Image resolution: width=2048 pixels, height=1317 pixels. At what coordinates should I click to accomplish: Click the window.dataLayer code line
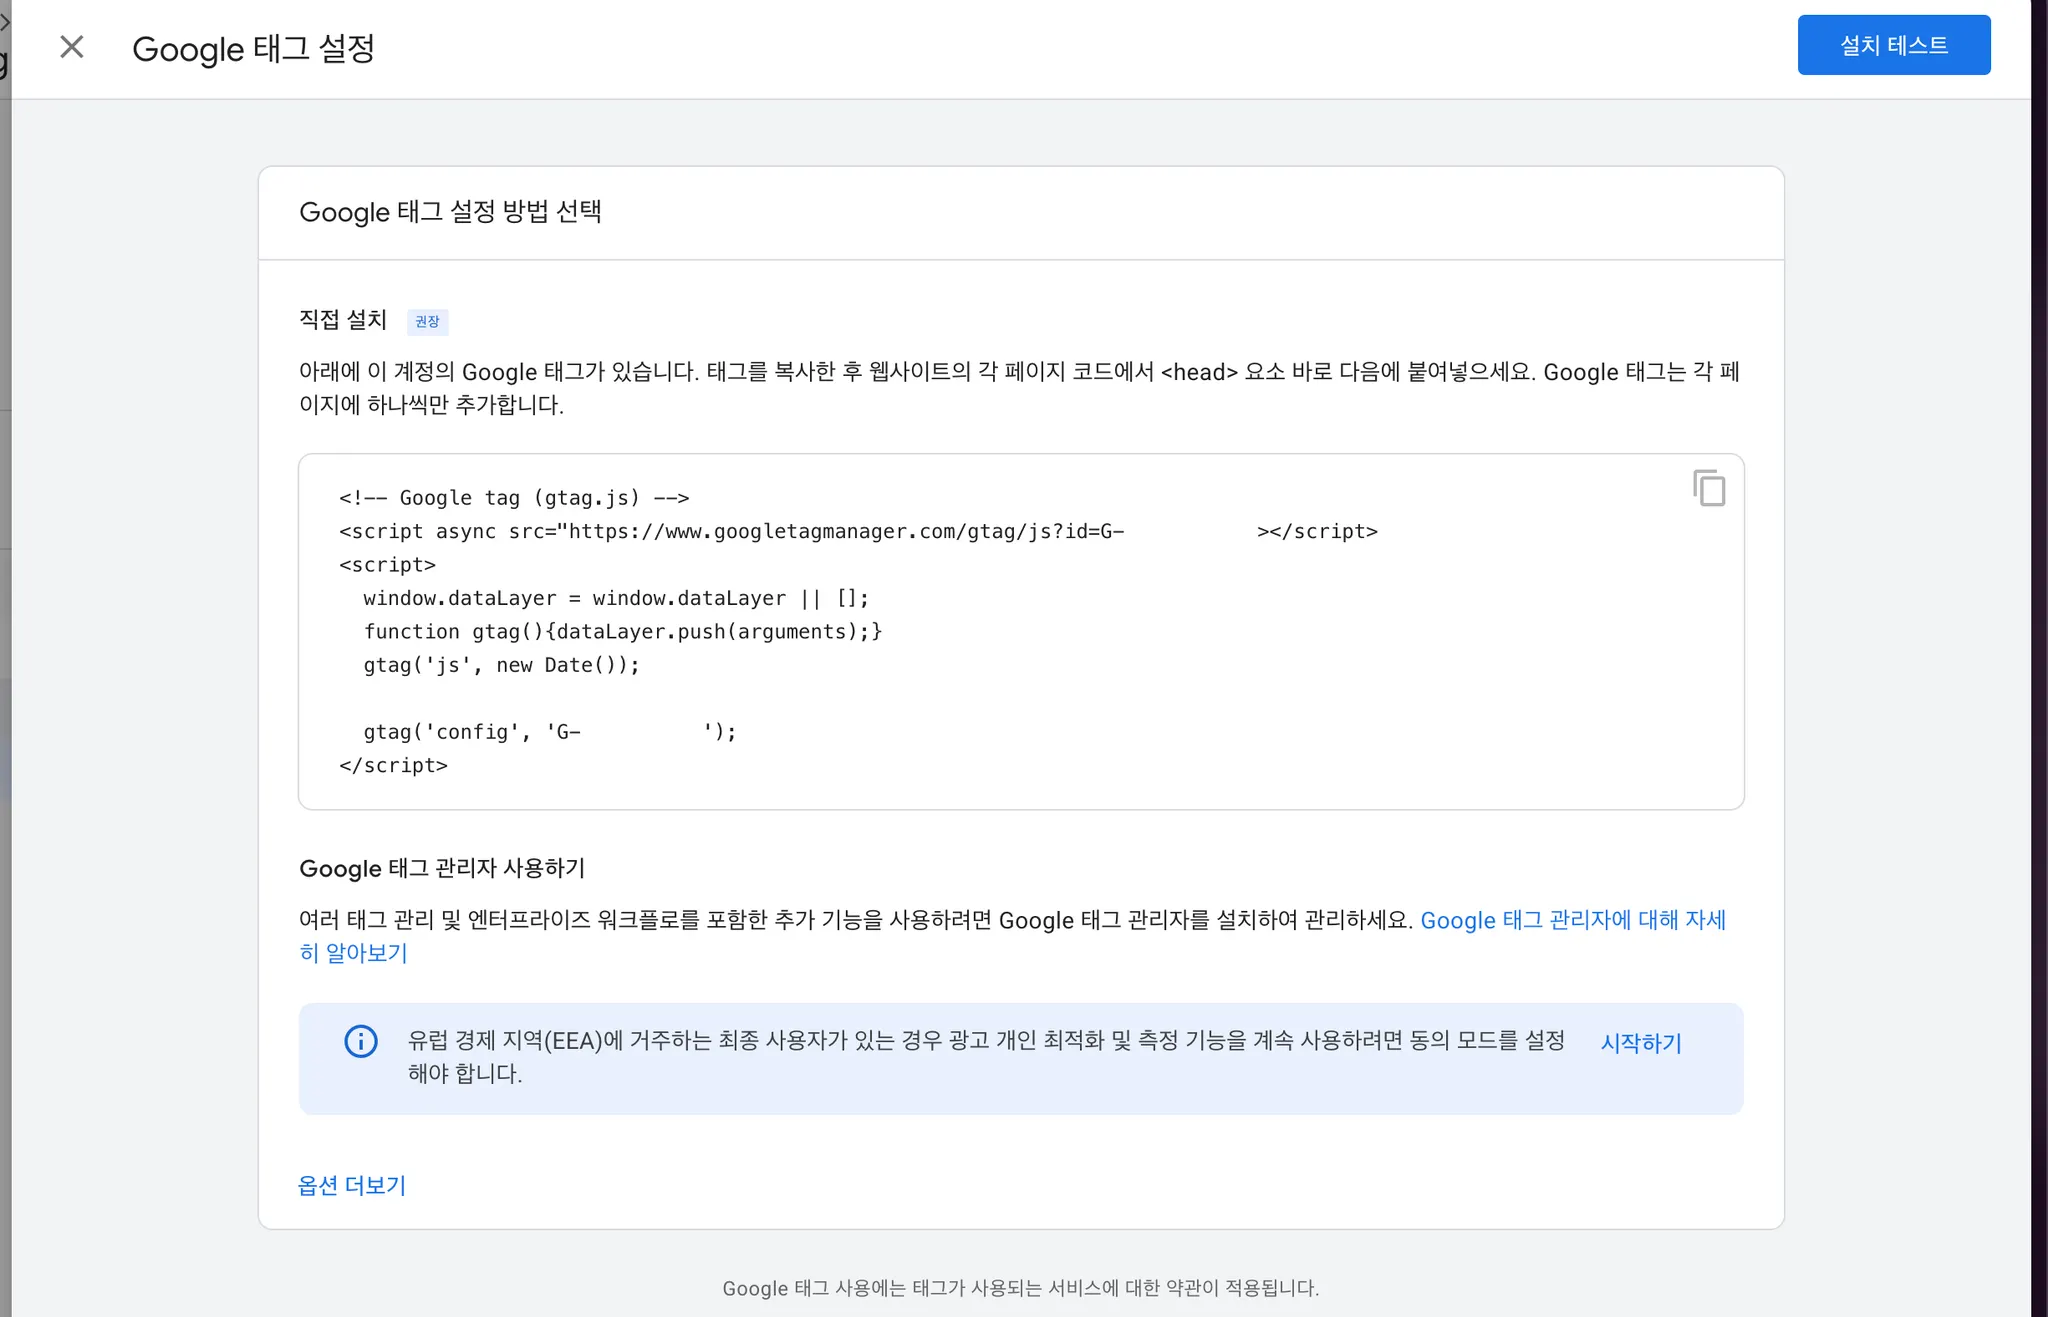pos(616,598)
